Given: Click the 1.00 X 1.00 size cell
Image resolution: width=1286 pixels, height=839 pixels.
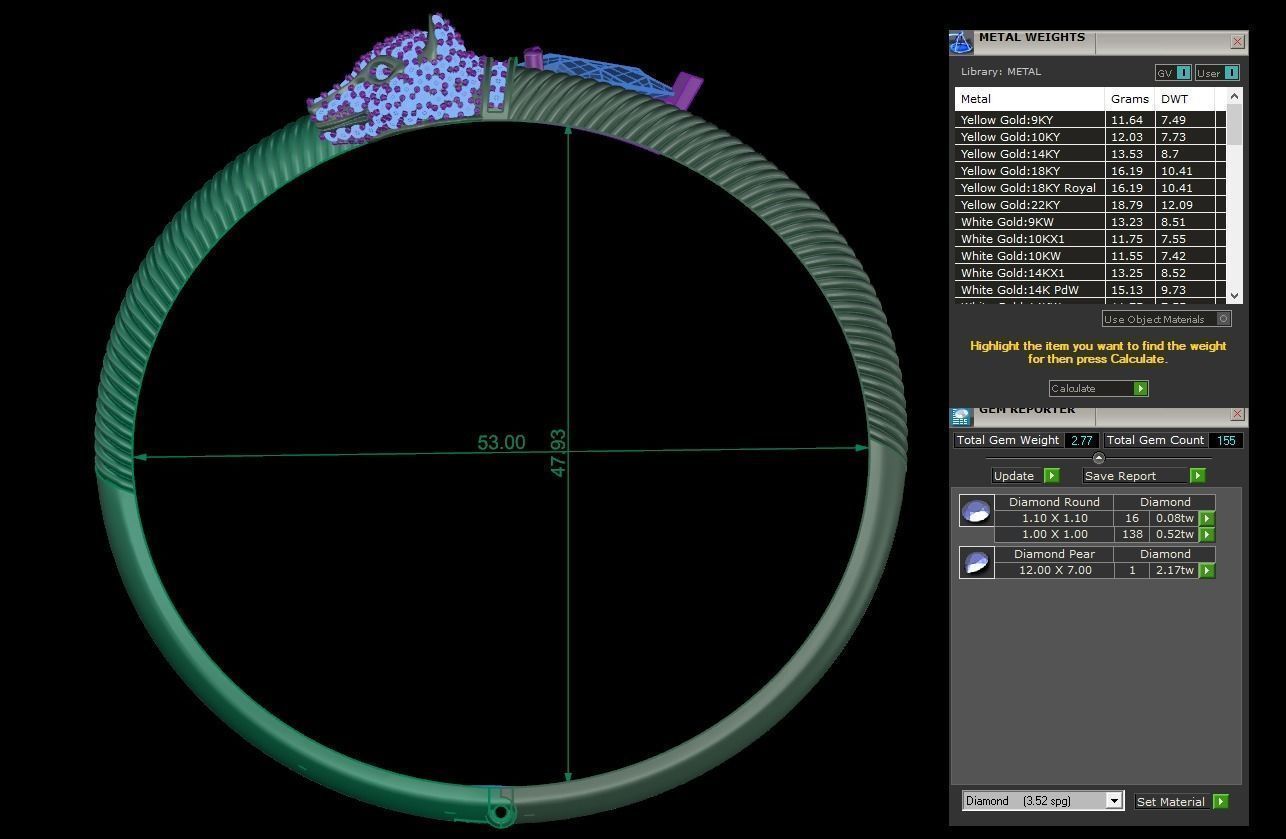Looking at the screenshot, I should [1054, 534].
